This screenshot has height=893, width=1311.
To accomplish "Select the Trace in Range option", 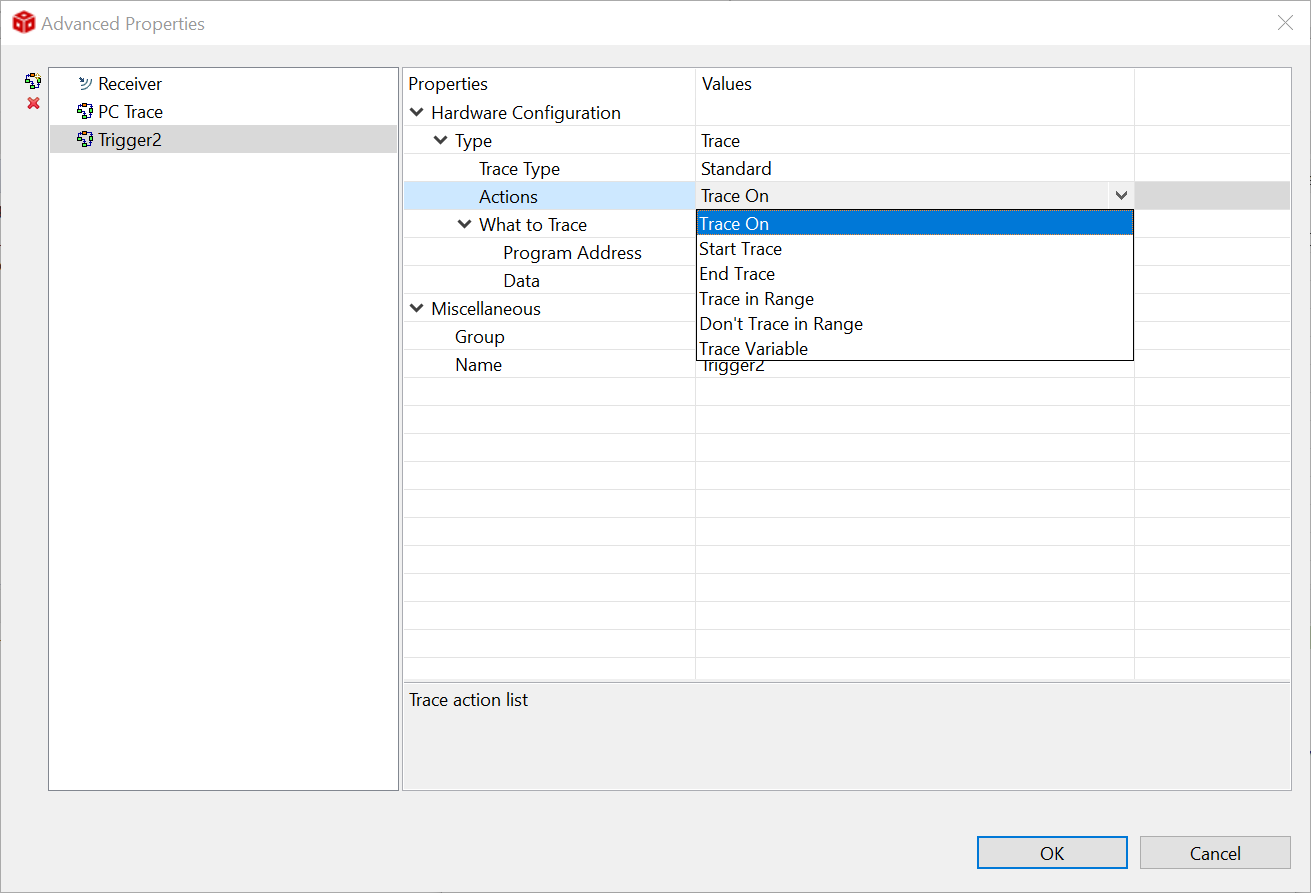I will pos(757,299).
